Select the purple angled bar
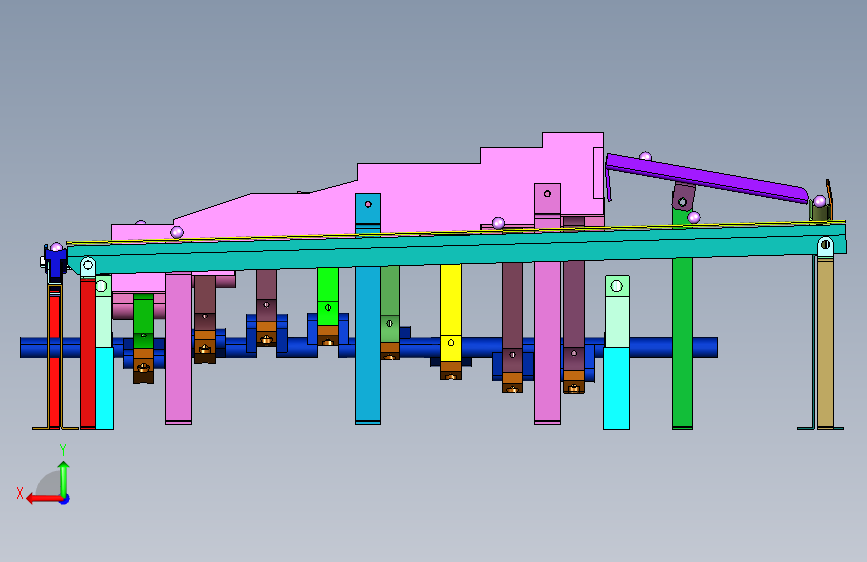 click(708, 178)
